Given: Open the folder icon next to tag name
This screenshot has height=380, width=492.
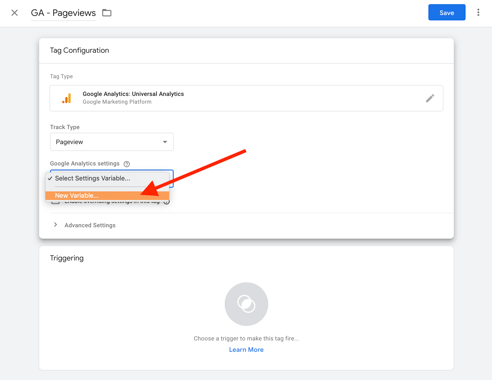Looking at the screenshot, I should pyautogui.click(x=107, y=13).
